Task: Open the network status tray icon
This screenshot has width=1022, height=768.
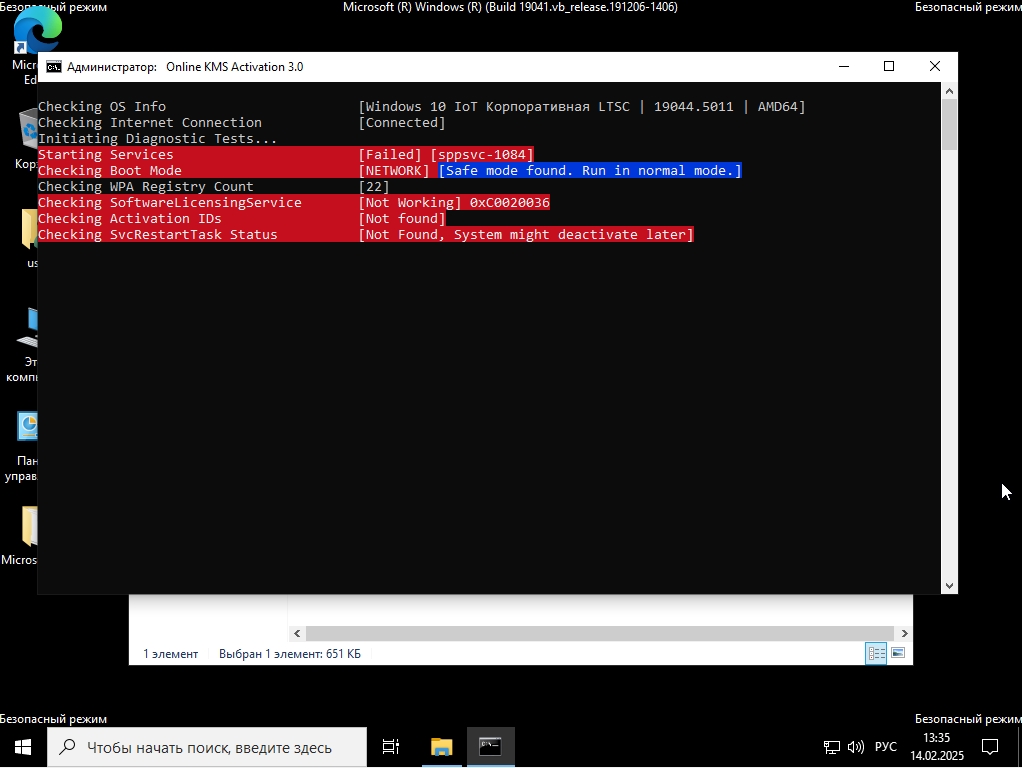Action: click(832, 747)
